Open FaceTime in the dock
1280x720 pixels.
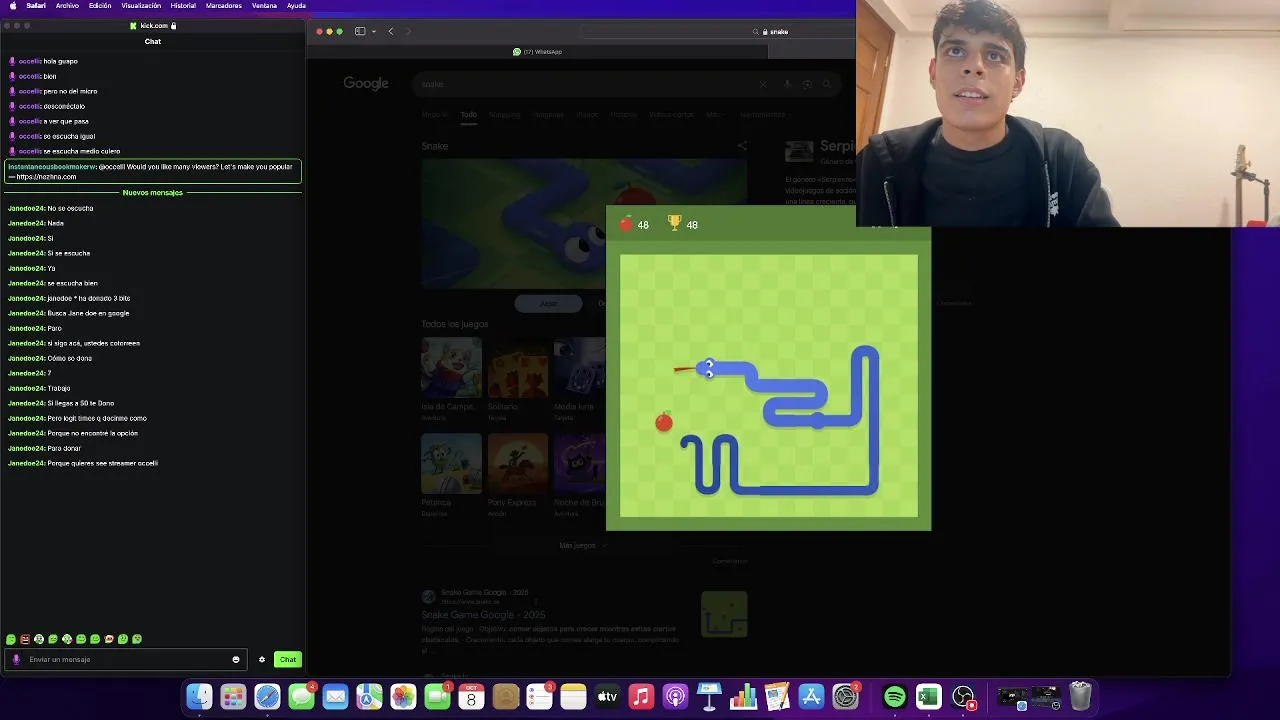[x=437, y=696]
